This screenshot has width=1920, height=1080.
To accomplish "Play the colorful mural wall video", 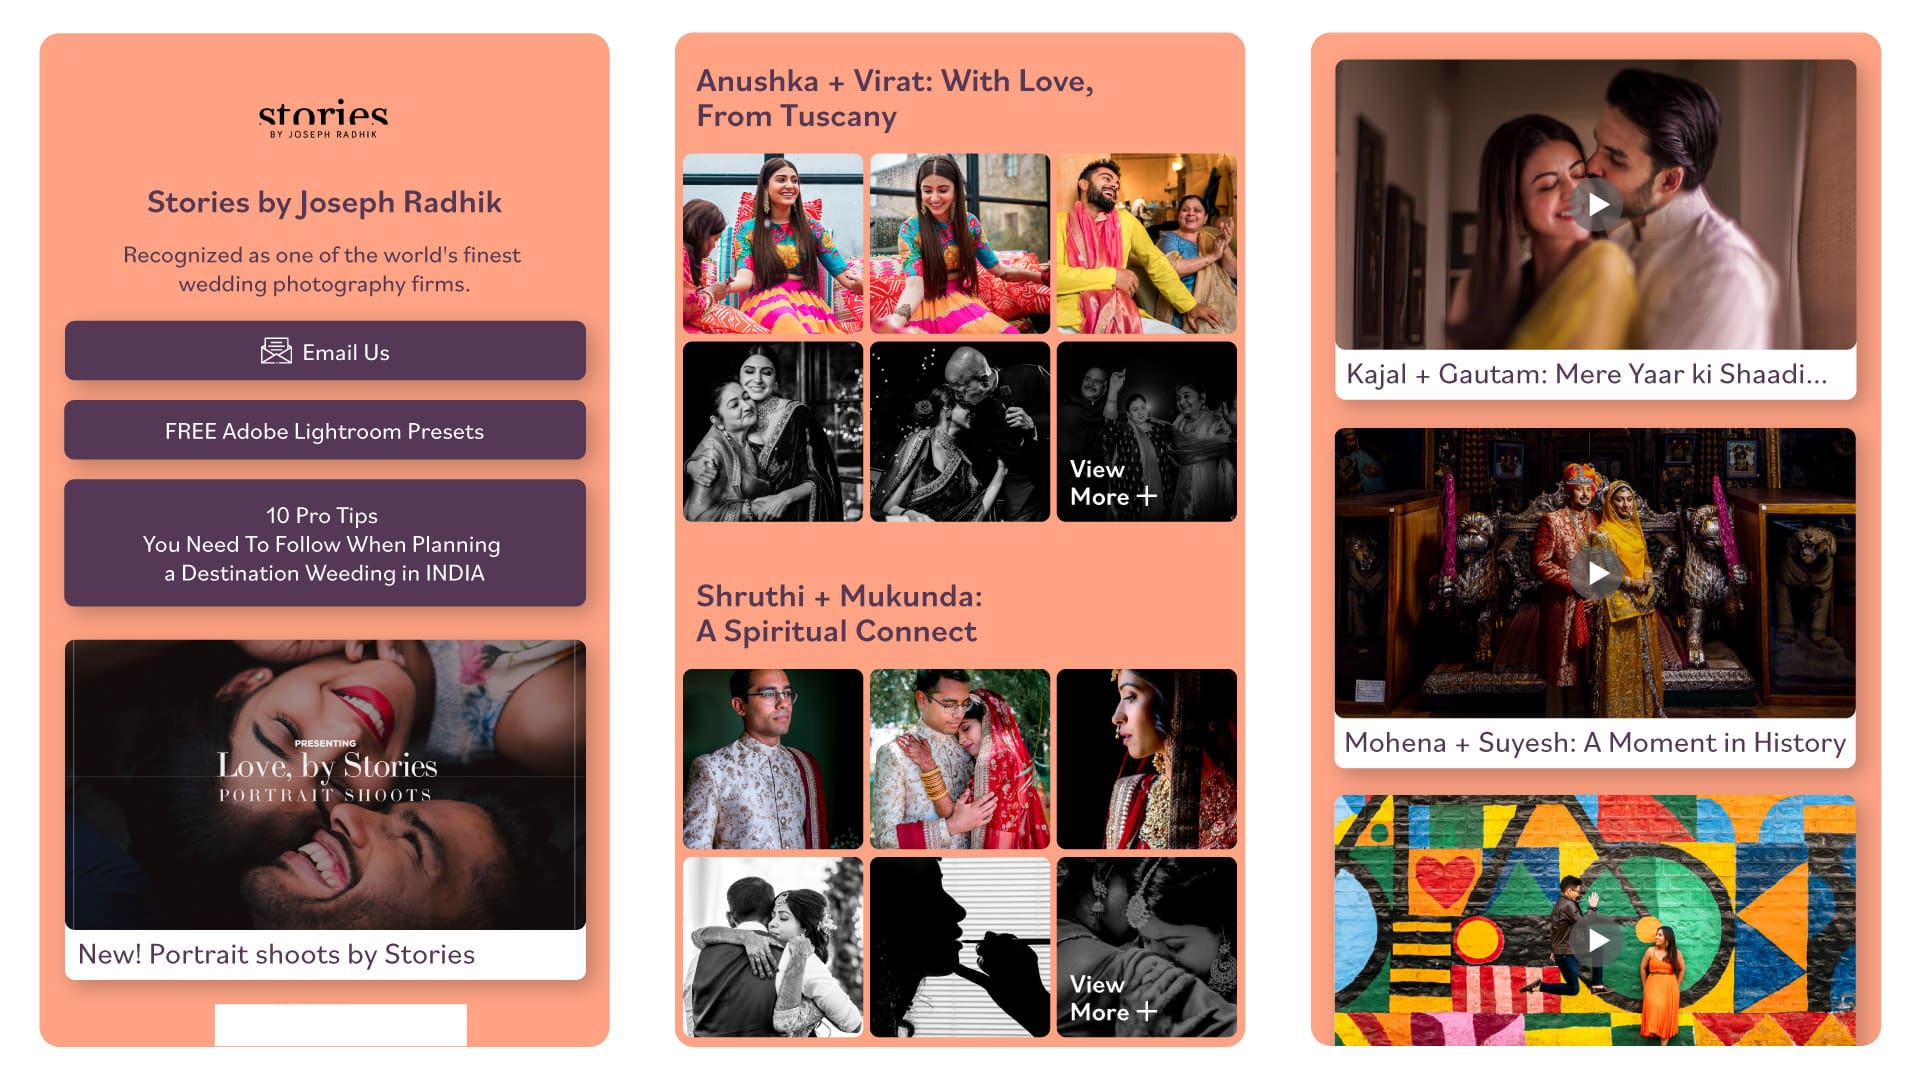I will pos(1596,940).
